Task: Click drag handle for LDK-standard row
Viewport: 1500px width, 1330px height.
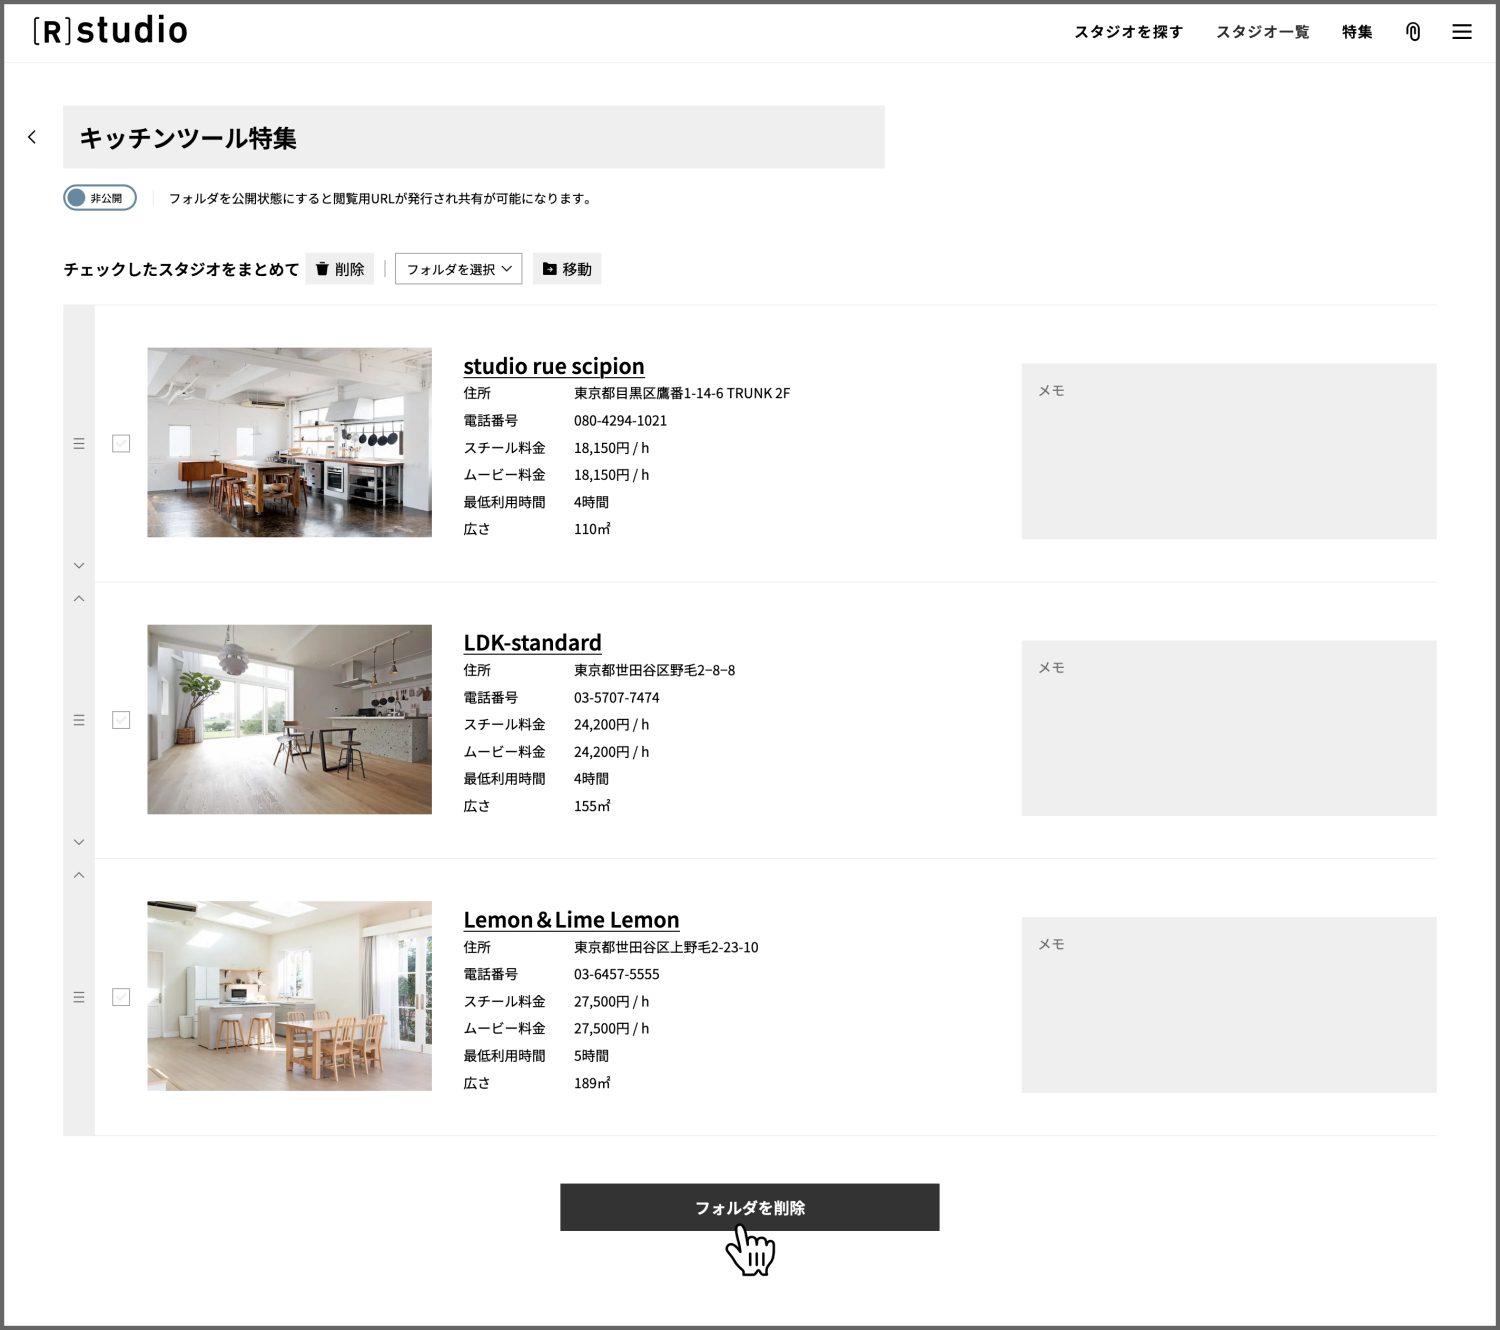Action: pos(79,720)
